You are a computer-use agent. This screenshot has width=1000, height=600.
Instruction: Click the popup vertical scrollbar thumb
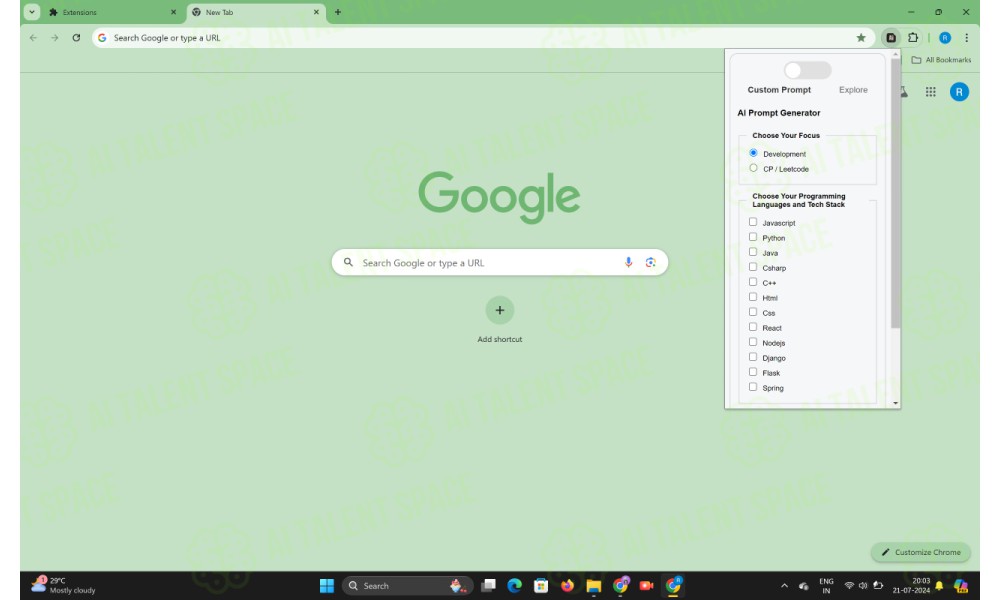[x=895, y=193]
